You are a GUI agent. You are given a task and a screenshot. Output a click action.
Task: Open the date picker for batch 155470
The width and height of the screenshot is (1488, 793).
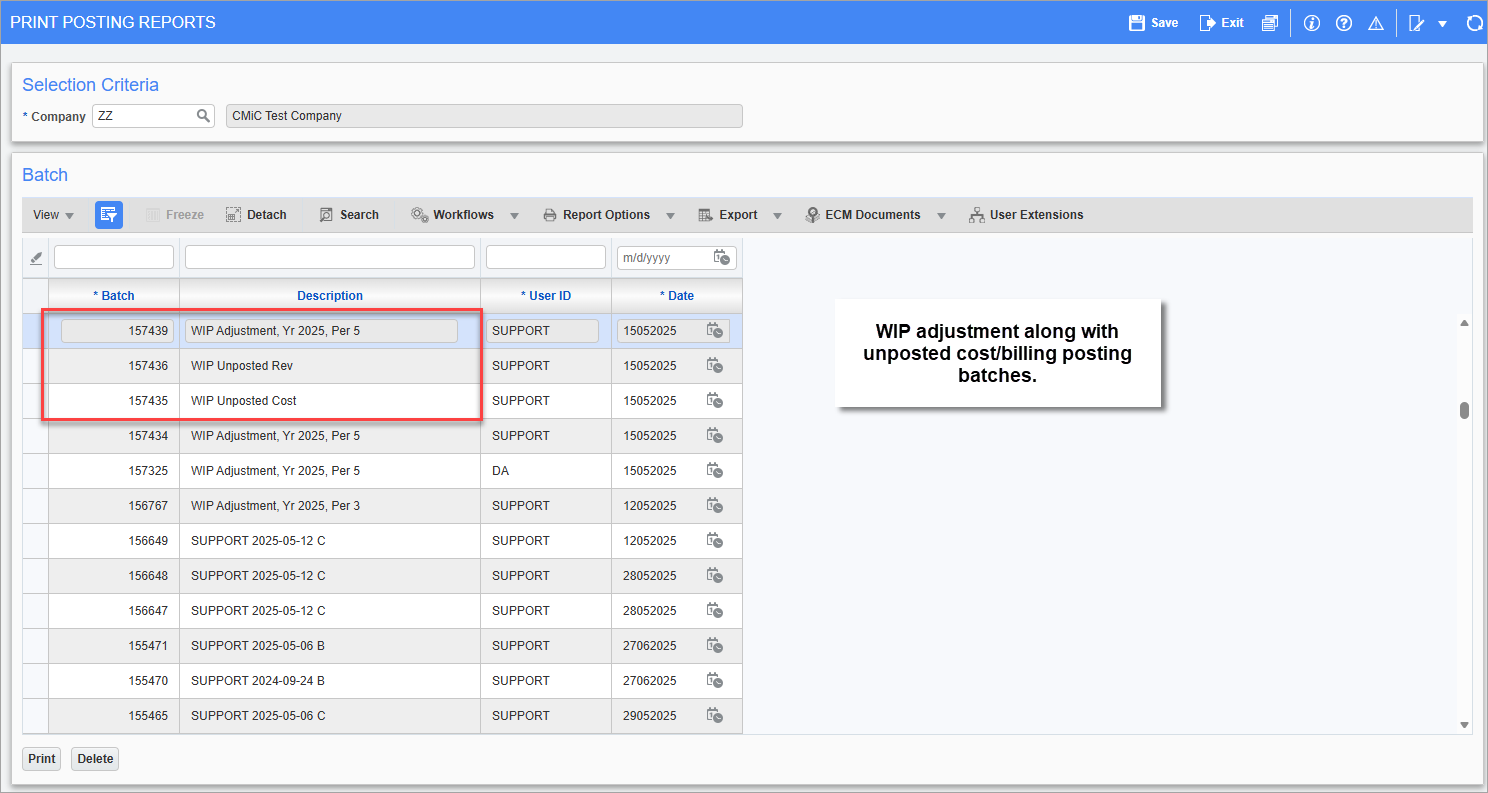pos(715,681)
